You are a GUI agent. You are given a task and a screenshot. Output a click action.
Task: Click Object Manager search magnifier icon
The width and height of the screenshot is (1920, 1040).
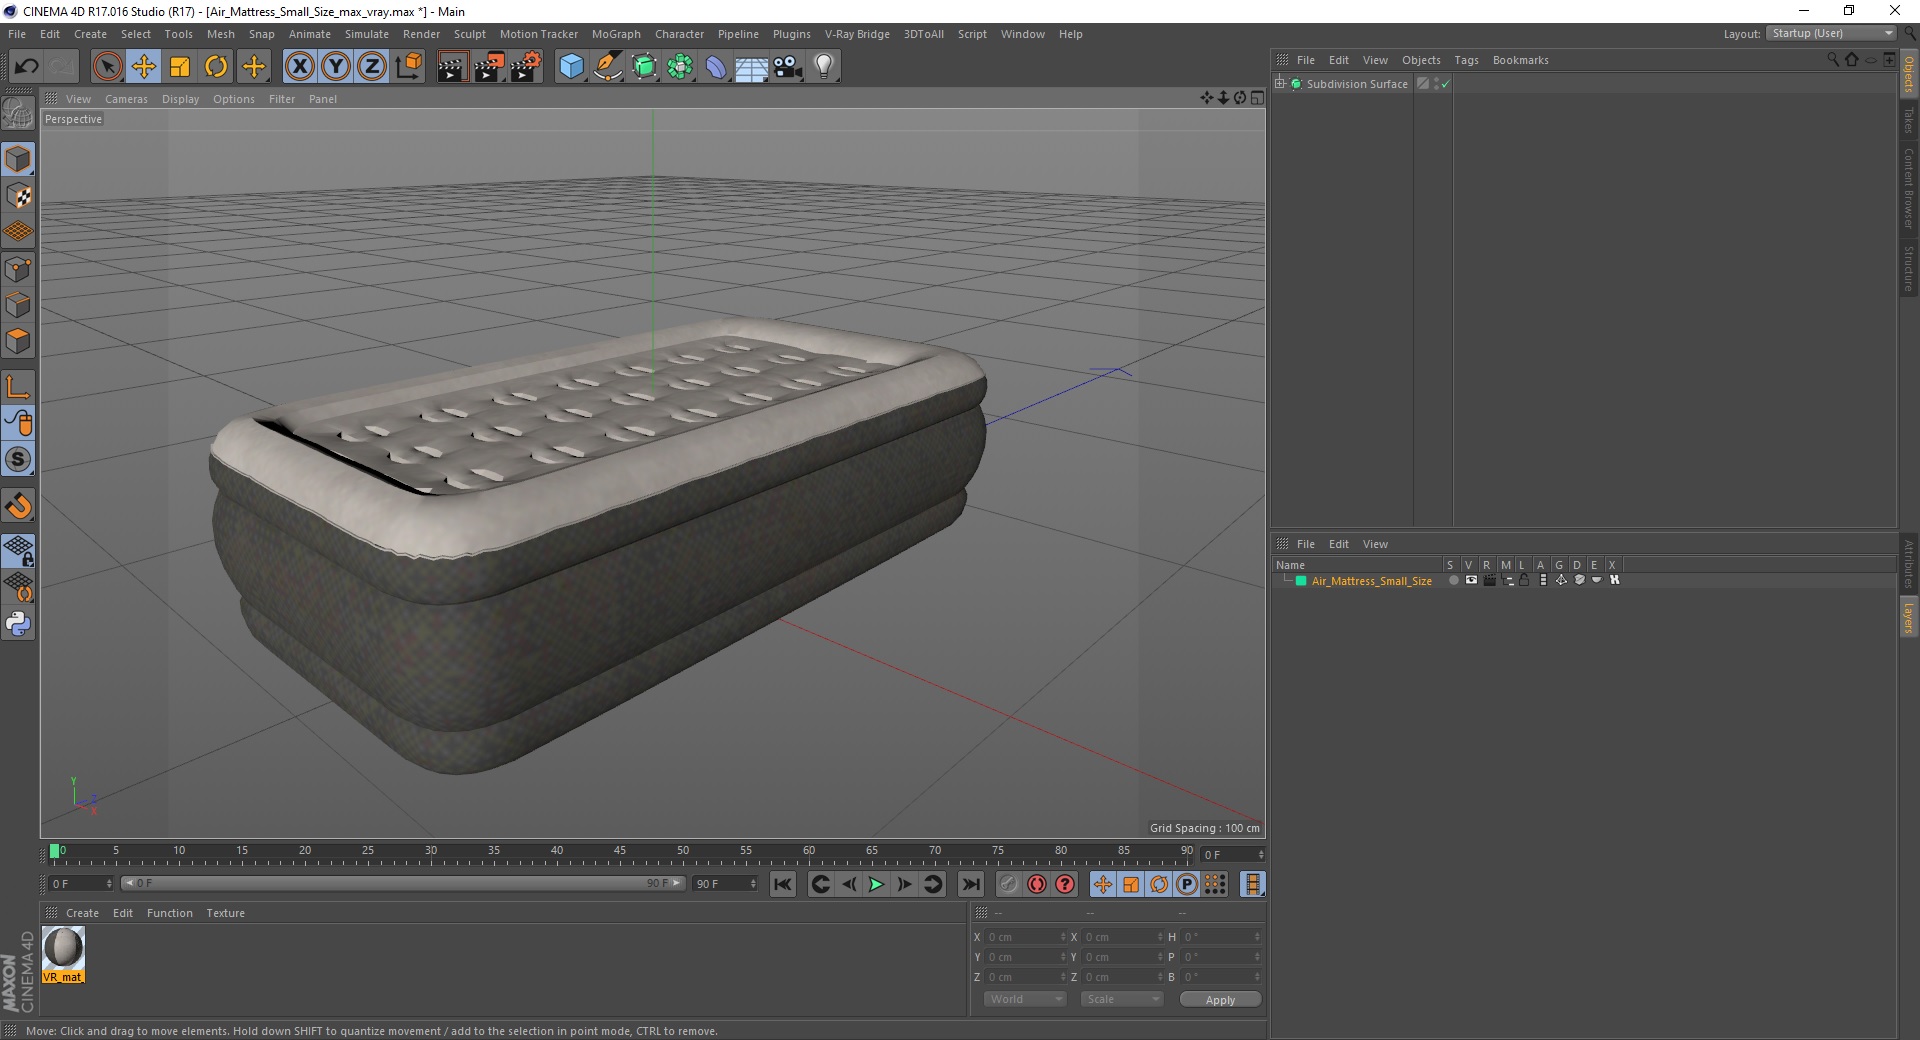(1833, 59)
